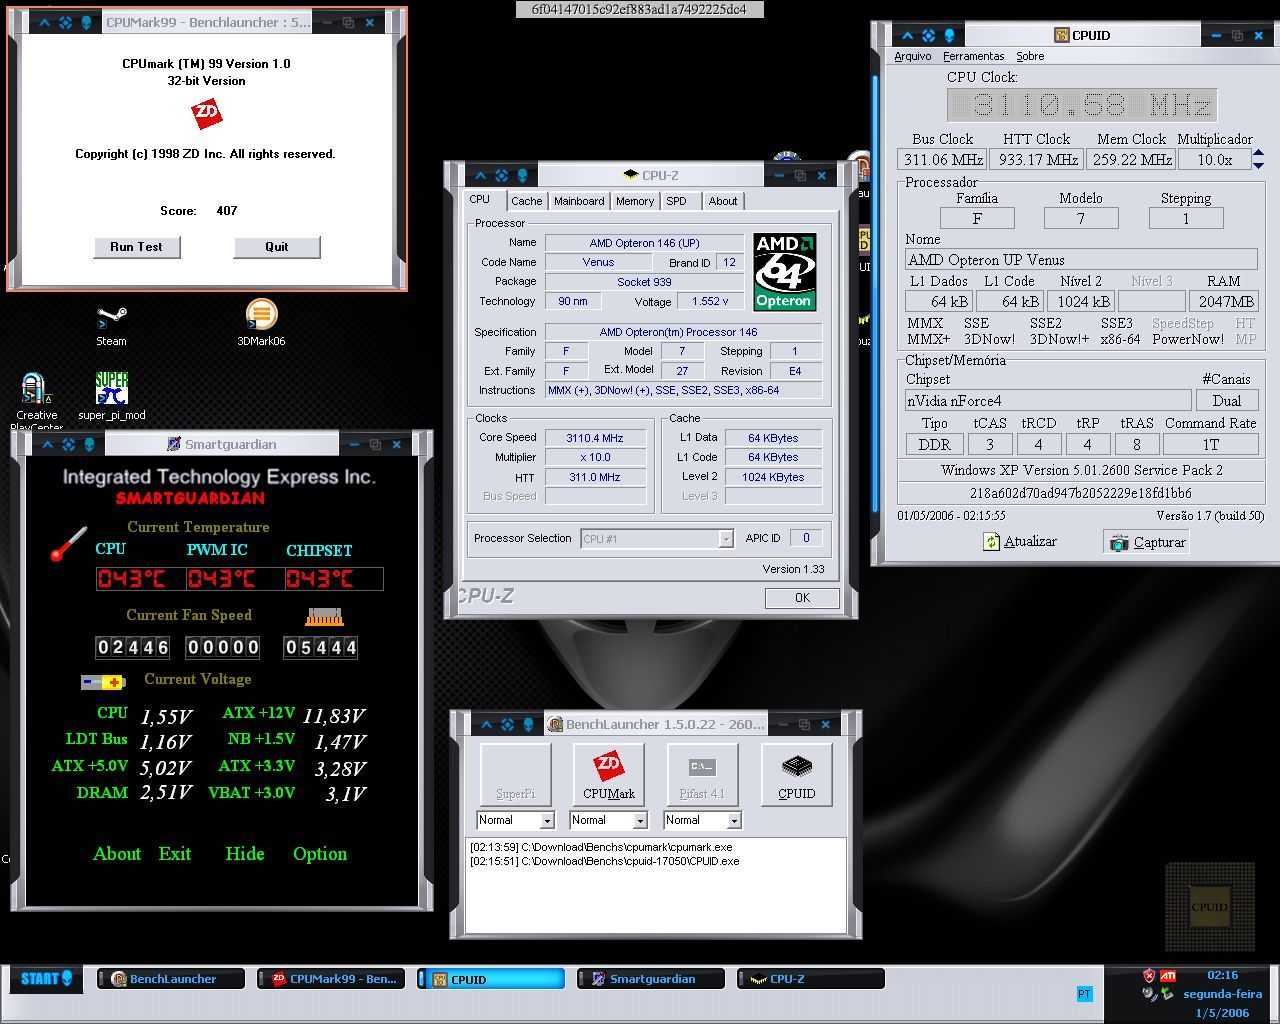This screenshot has height=1024, width=1280.
Task: Open the super_pi_mod desktop icon
Action: point(112,396)
